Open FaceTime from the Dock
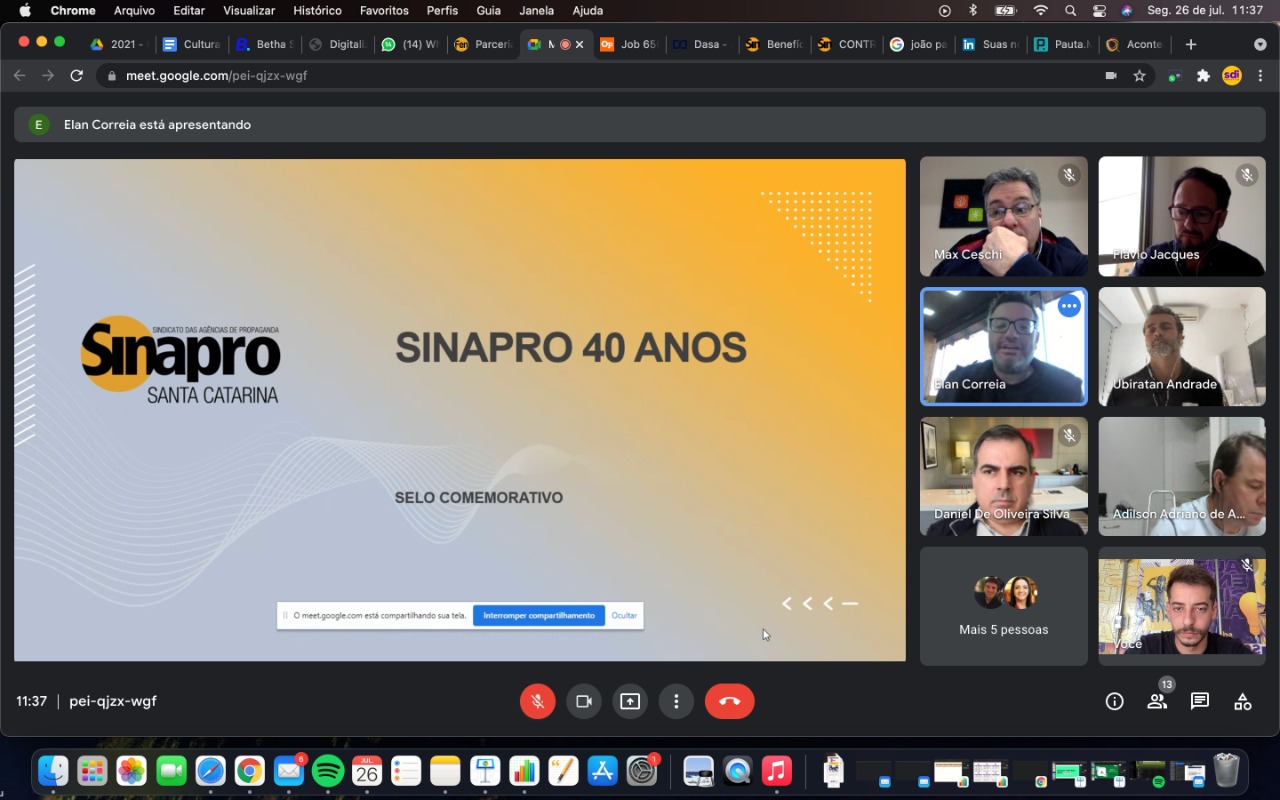1280x800 pixels. click(x=171, y=771)
